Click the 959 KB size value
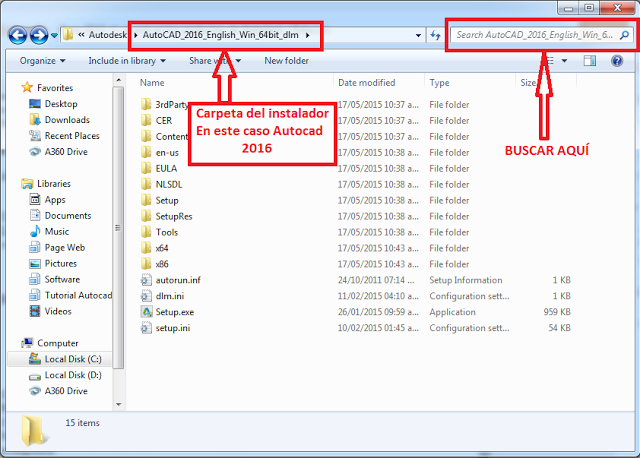640x458 pixels. (557, 312)
